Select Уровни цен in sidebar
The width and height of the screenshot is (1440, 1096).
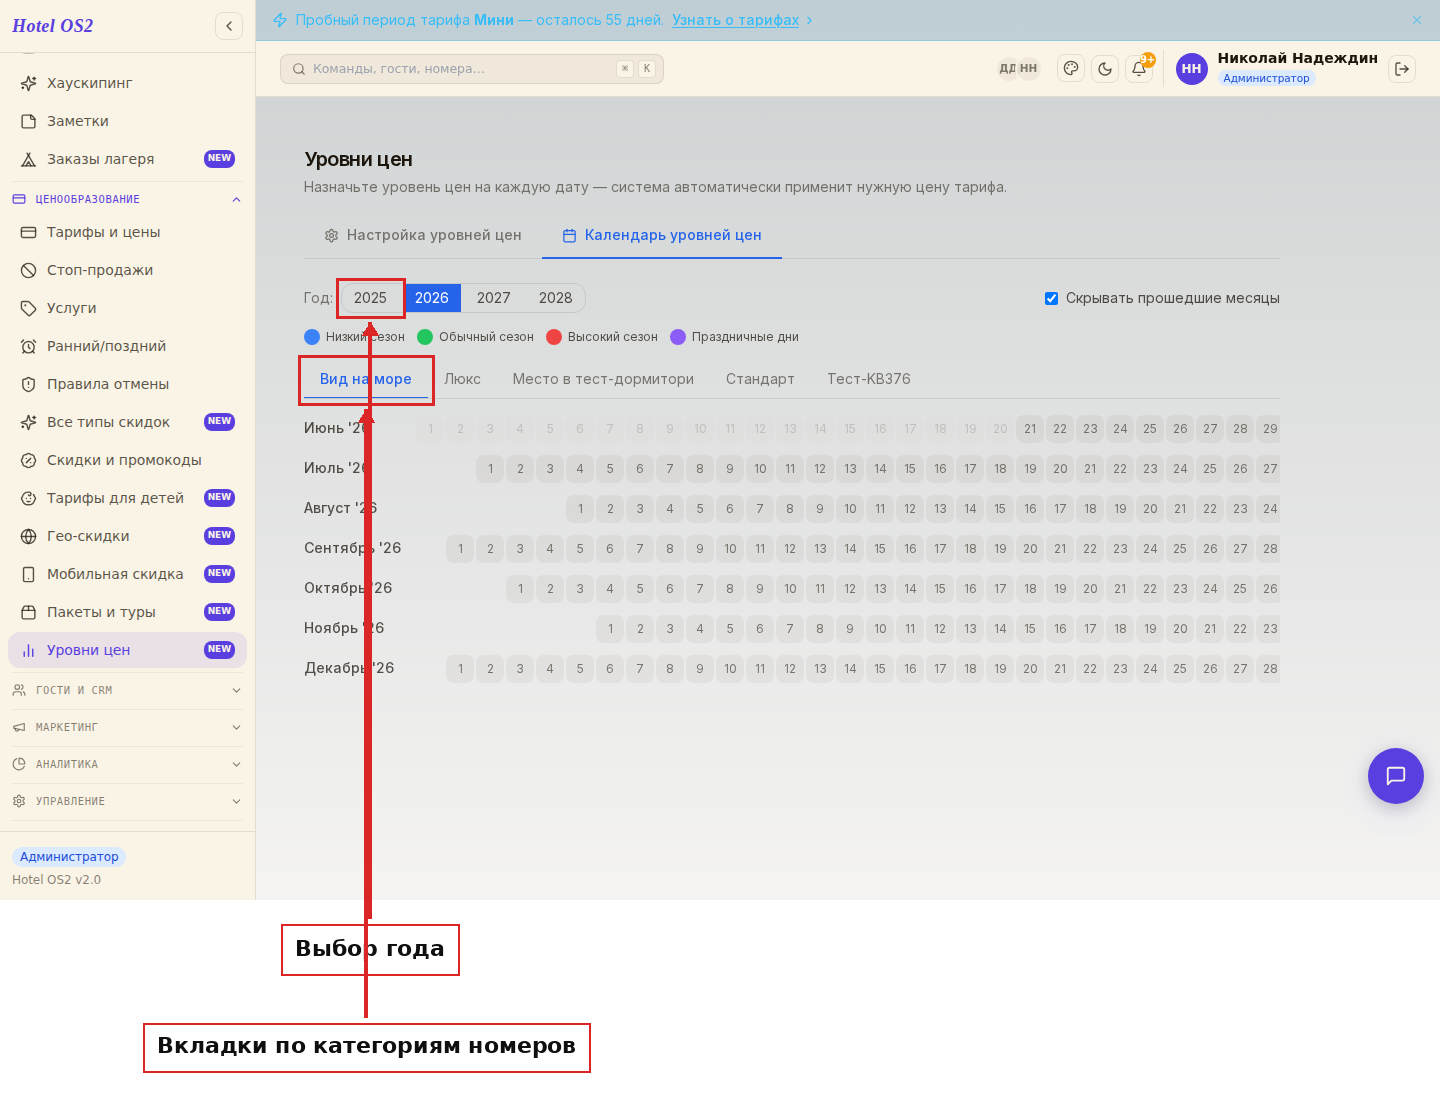tap(127, 650)
